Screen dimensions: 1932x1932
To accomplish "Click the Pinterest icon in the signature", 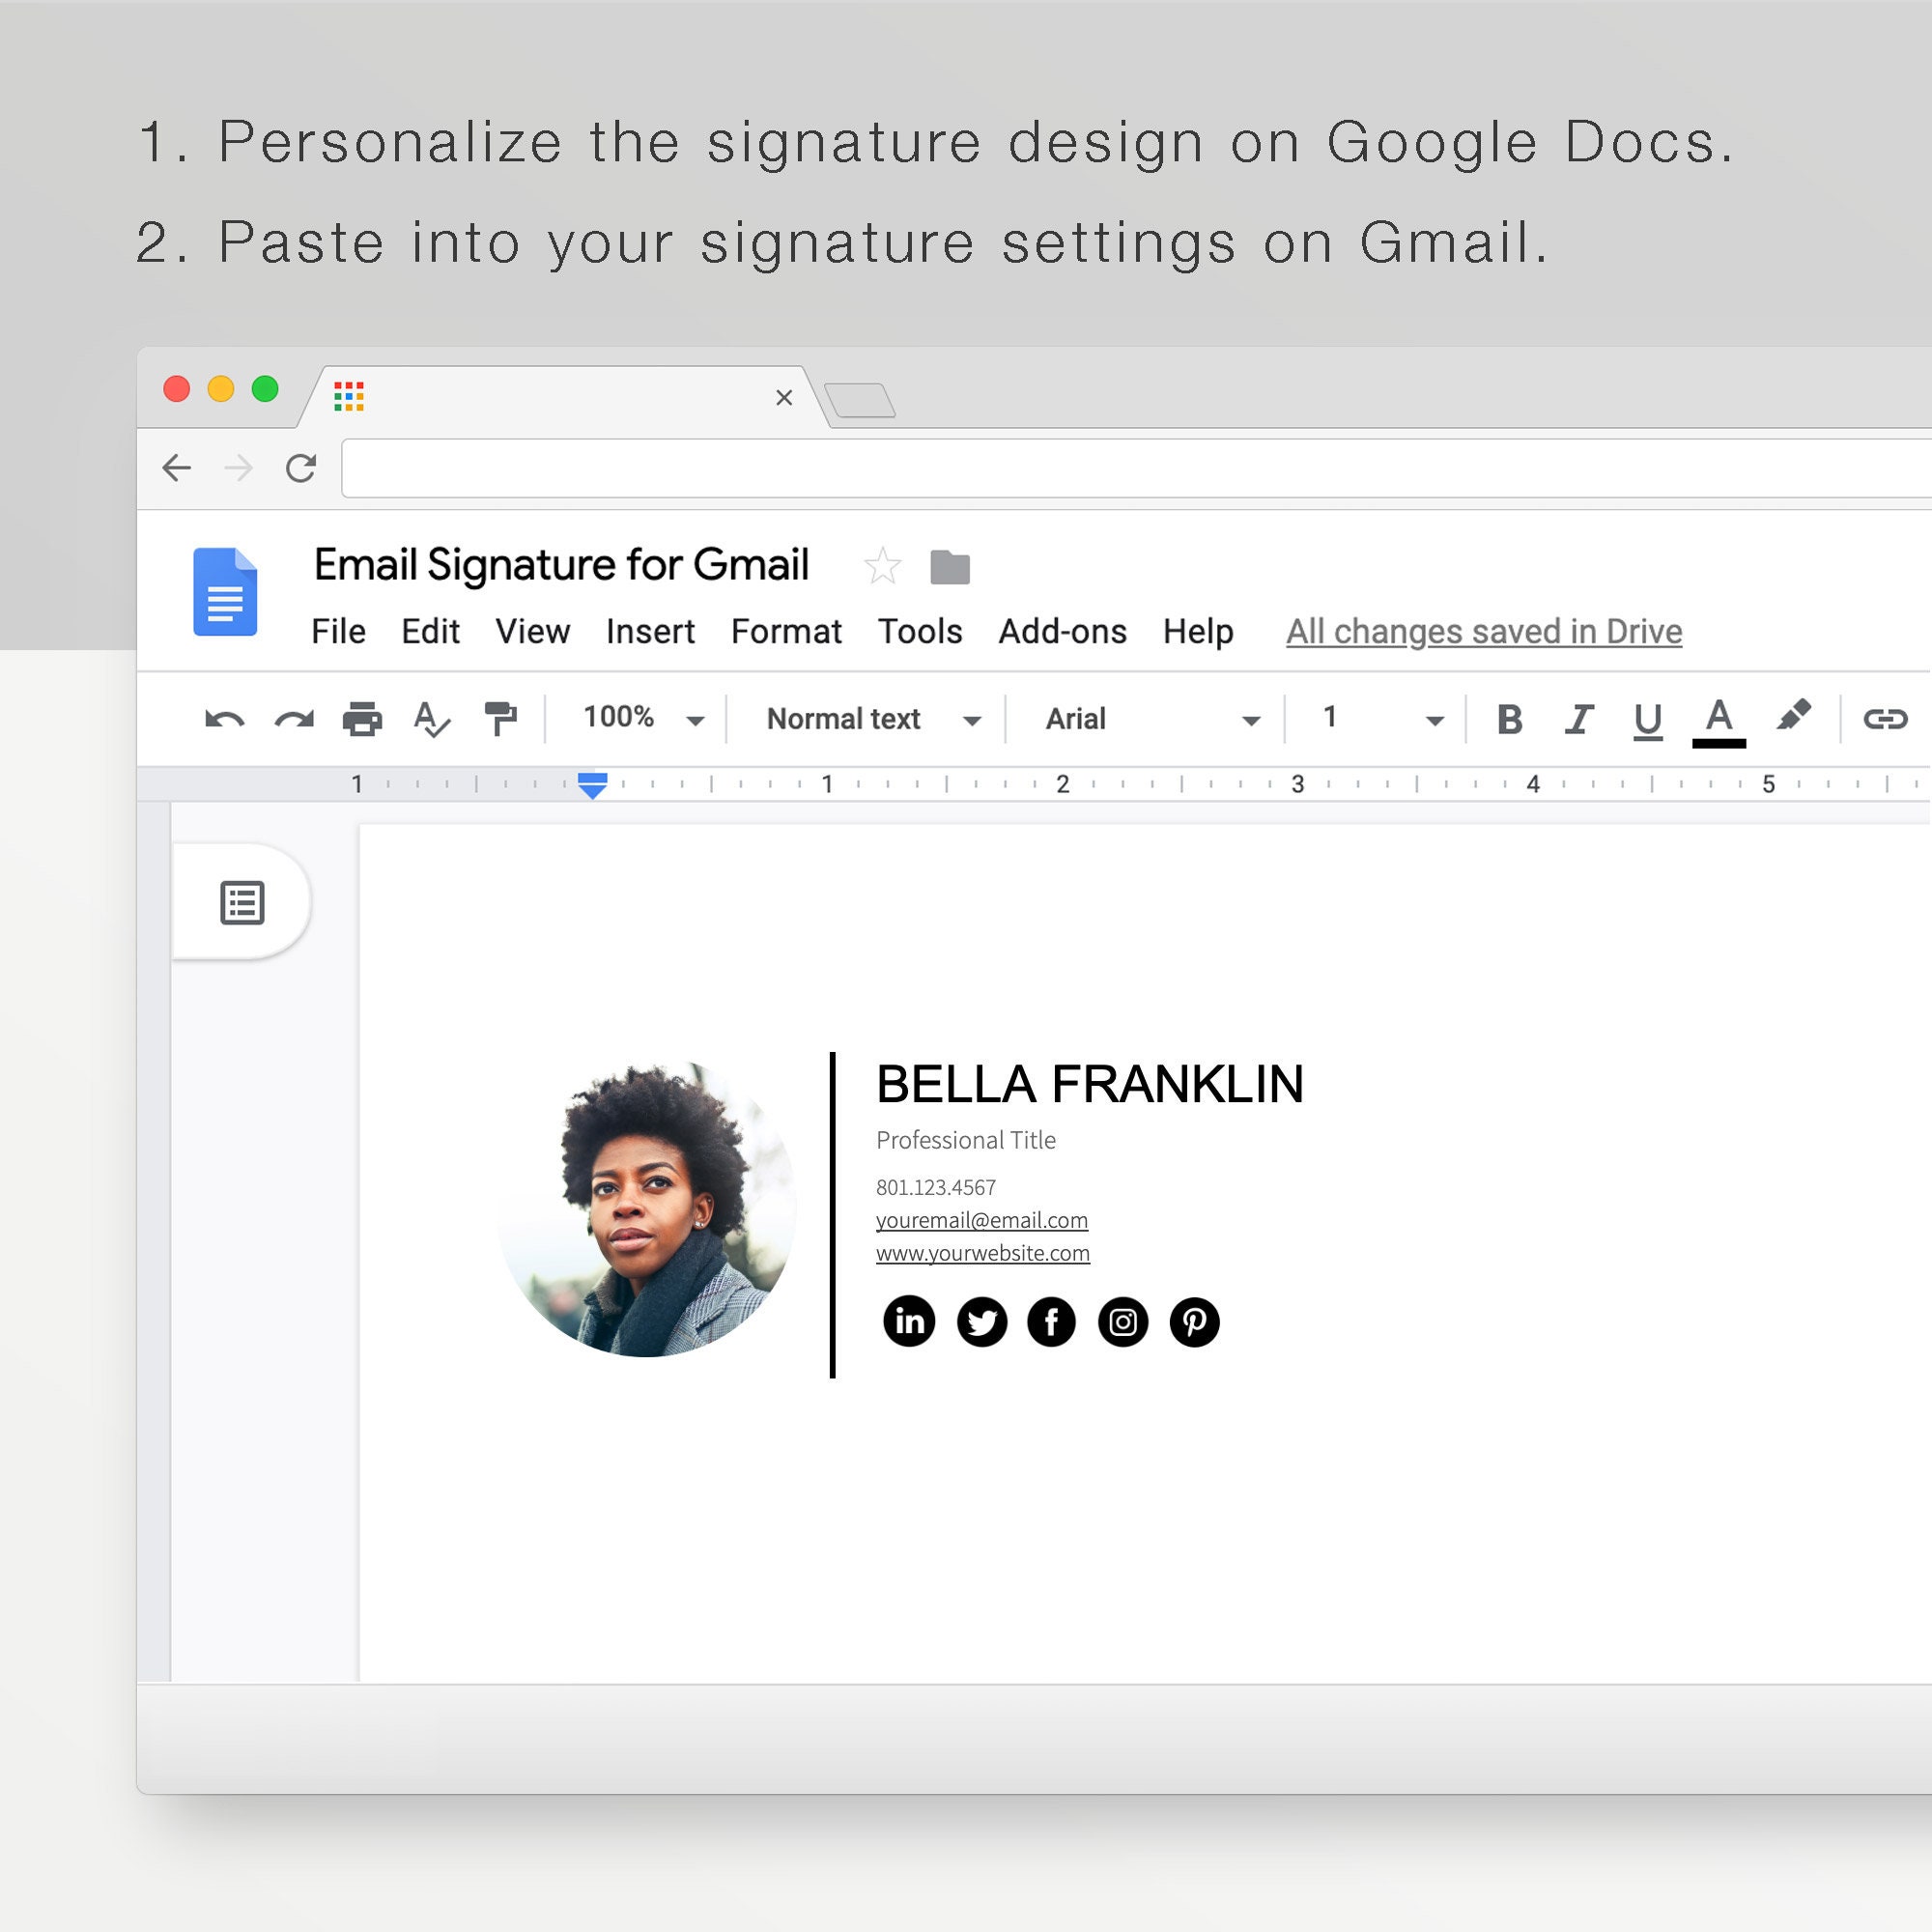I will (1194, 1321).
